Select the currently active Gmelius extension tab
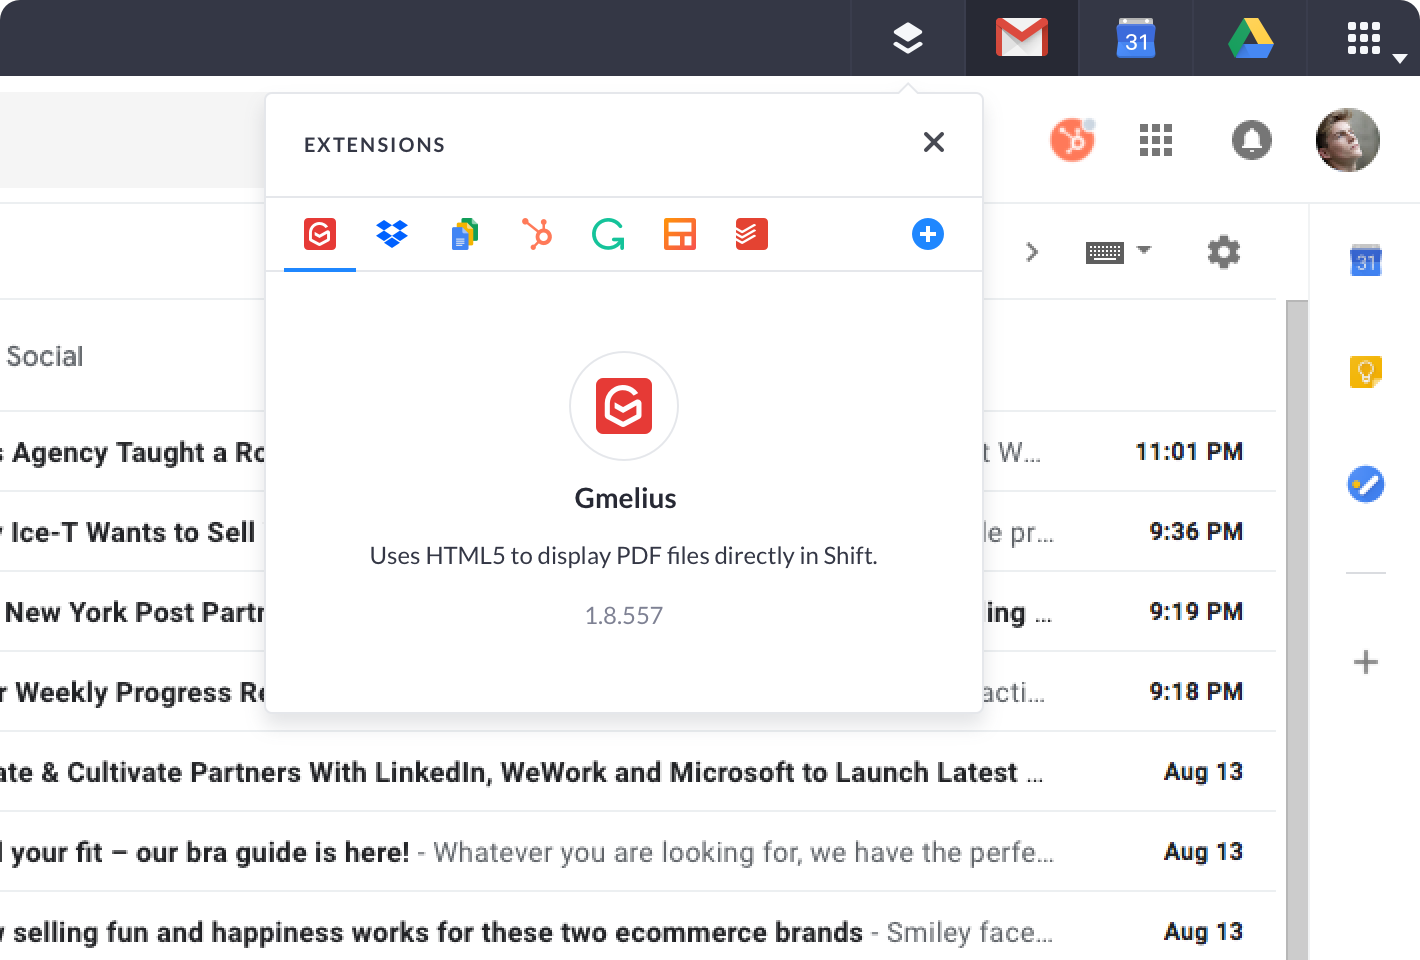 pos(318,234)
